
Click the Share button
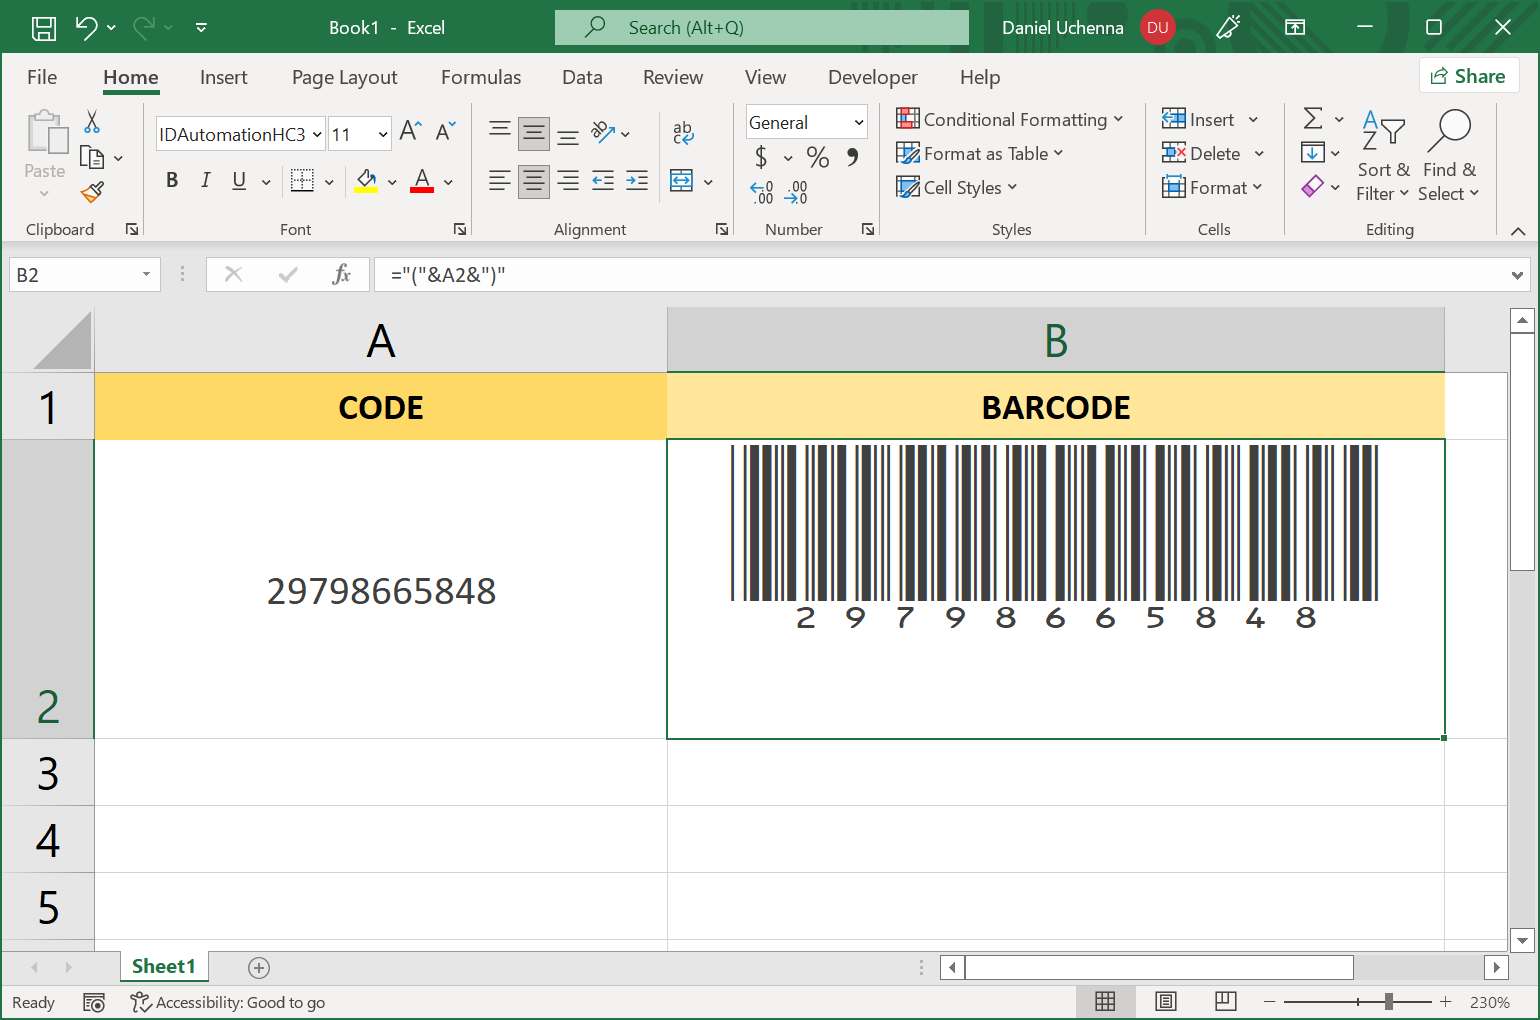point(1469,75)
